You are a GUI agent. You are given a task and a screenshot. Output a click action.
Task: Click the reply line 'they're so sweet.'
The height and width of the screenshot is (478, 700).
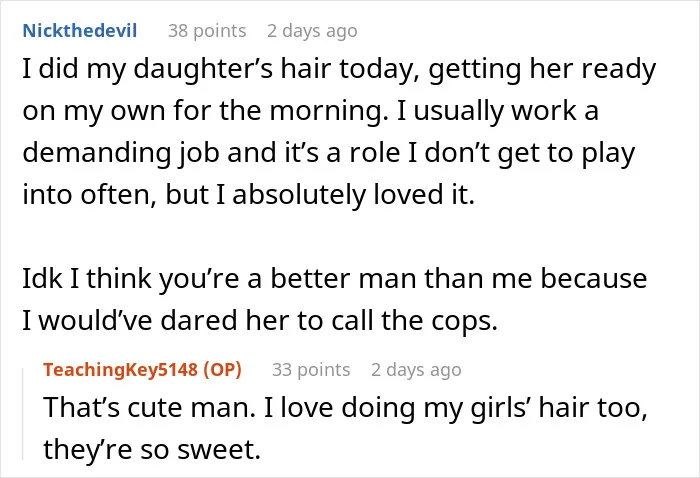coord(152,449)
